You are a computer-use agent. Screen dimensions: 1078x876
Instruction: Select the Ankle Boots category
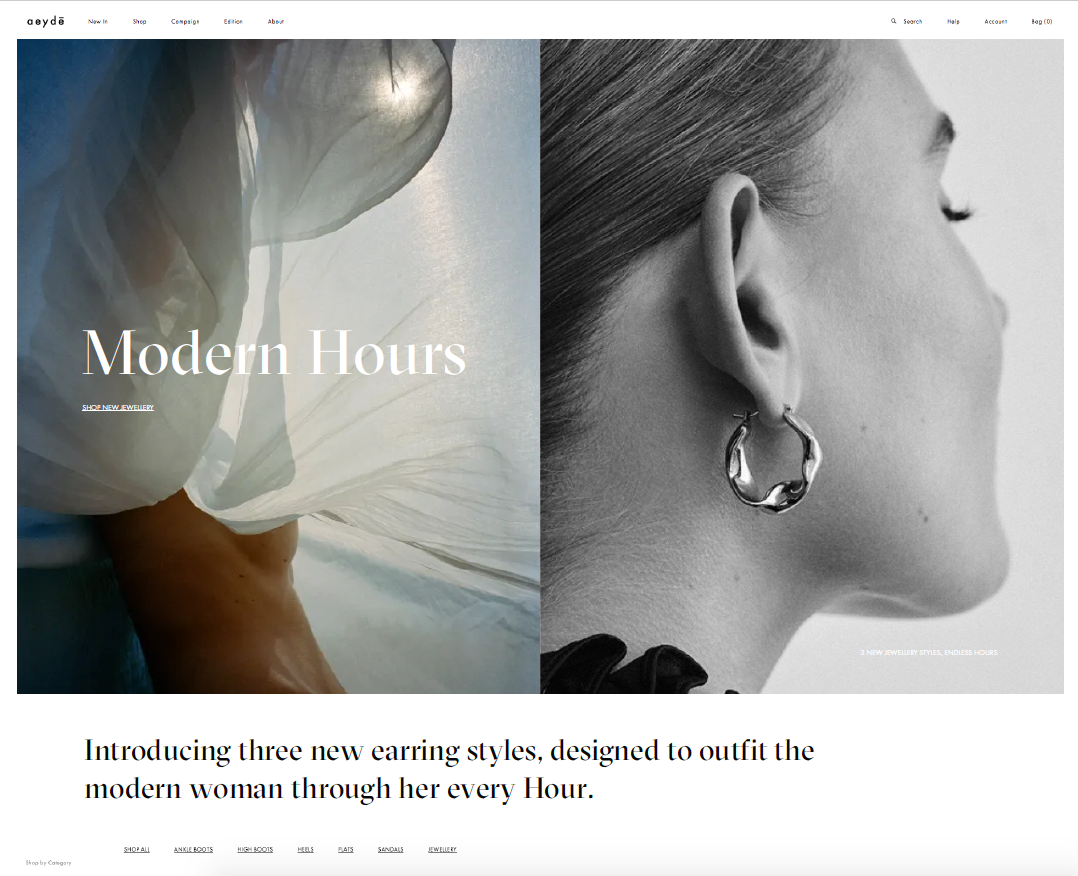(x=193, y=849)
